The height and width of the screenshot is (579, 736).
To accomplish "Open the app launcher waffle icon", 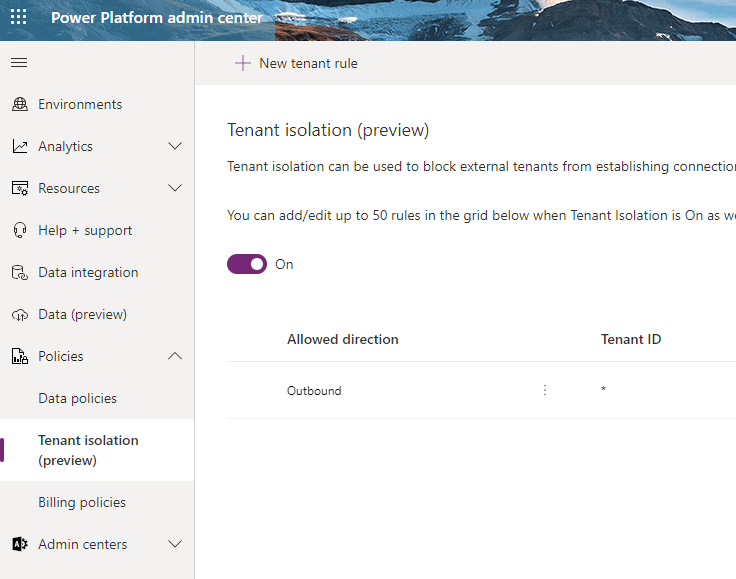I will pyautogui.click(x=19, y=18).
